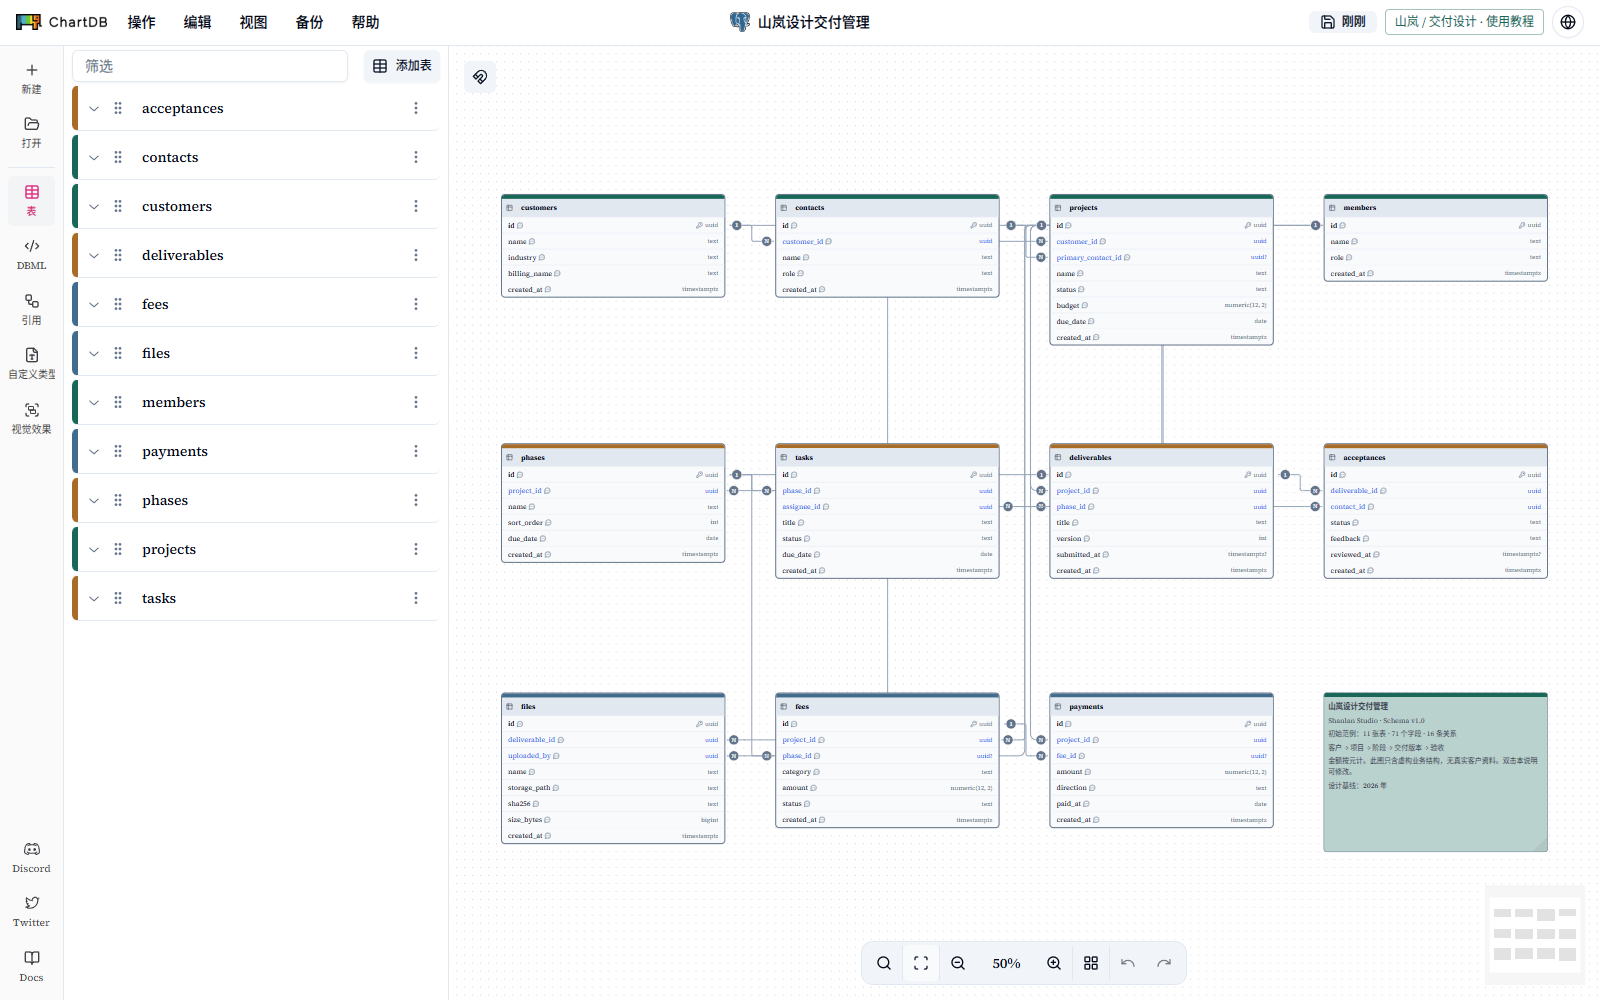
Task: Zoom out with the minus magnifier
Action: [958, 963]
